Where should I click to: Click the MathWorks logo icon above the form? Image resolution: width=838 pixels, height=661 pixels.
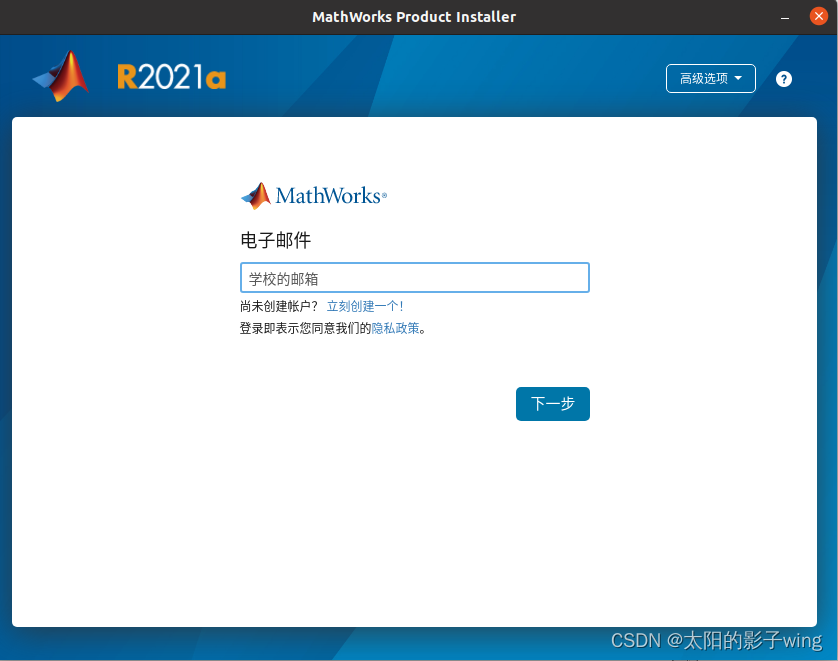click(x=256, y=196)
